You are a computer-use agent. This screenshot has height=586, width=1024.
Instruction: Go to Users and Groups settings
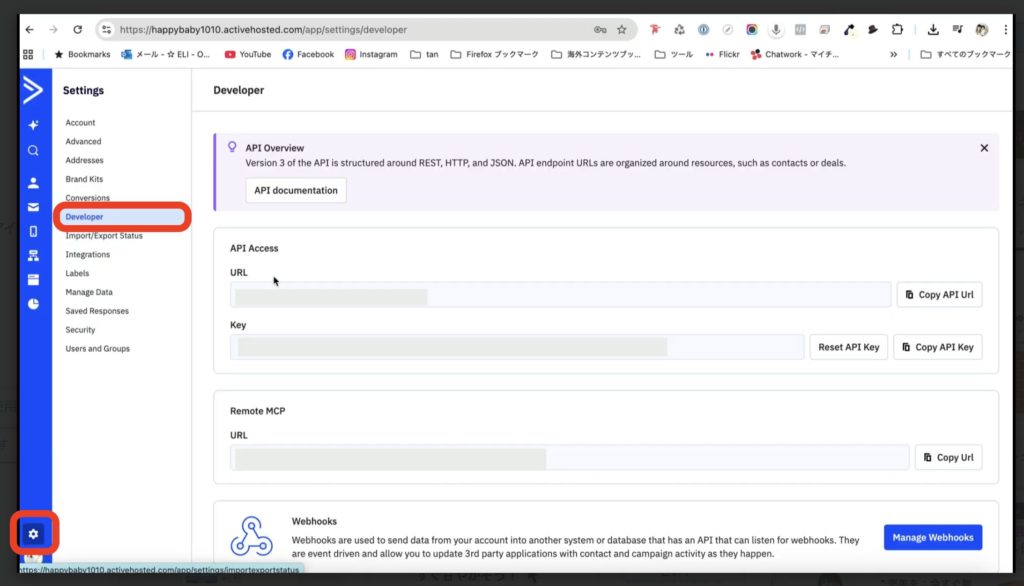pyautogui.click(x=97, y=349)
